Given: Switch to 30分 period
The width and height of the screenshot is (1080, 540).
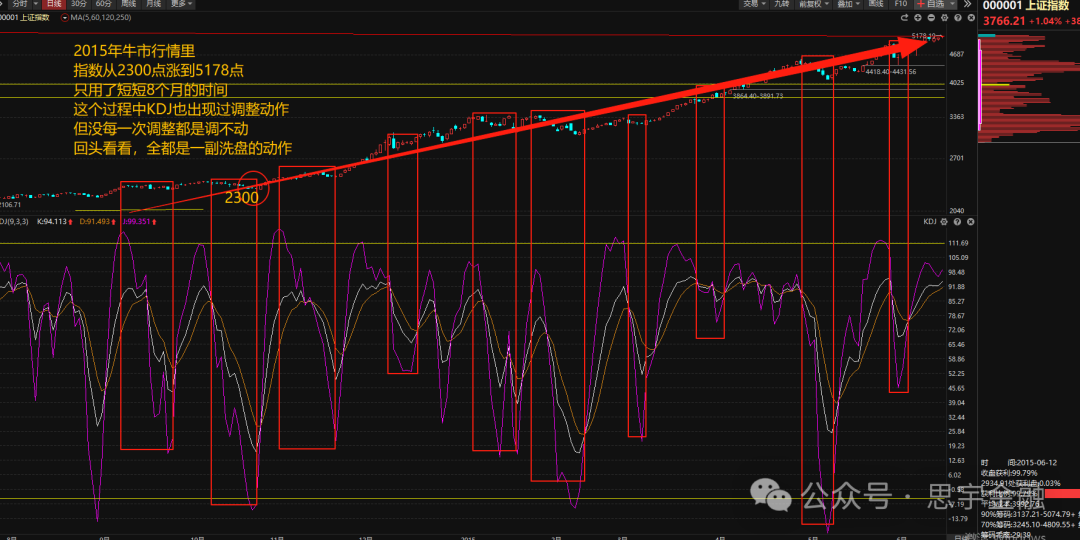Looking at the screenshot, I should pyautogui.click(x=79, y=4).
